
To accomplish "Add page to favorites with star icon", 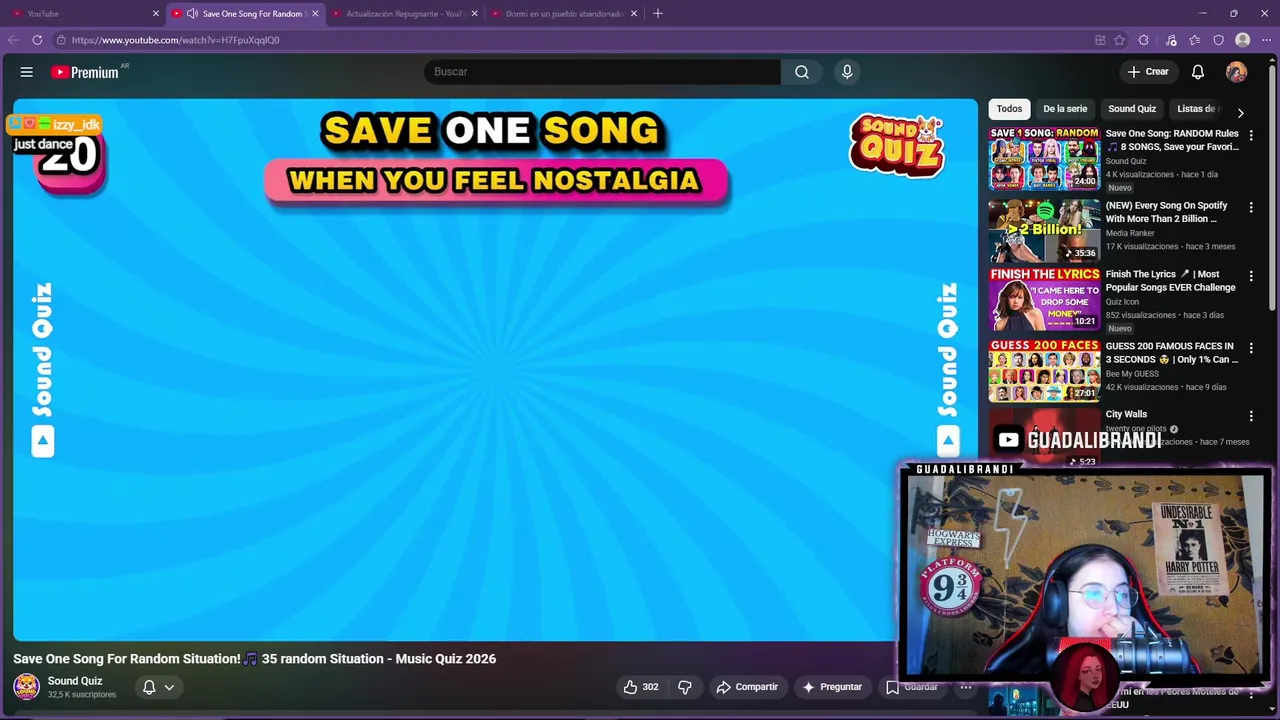I will click(x=1120, y=40).
